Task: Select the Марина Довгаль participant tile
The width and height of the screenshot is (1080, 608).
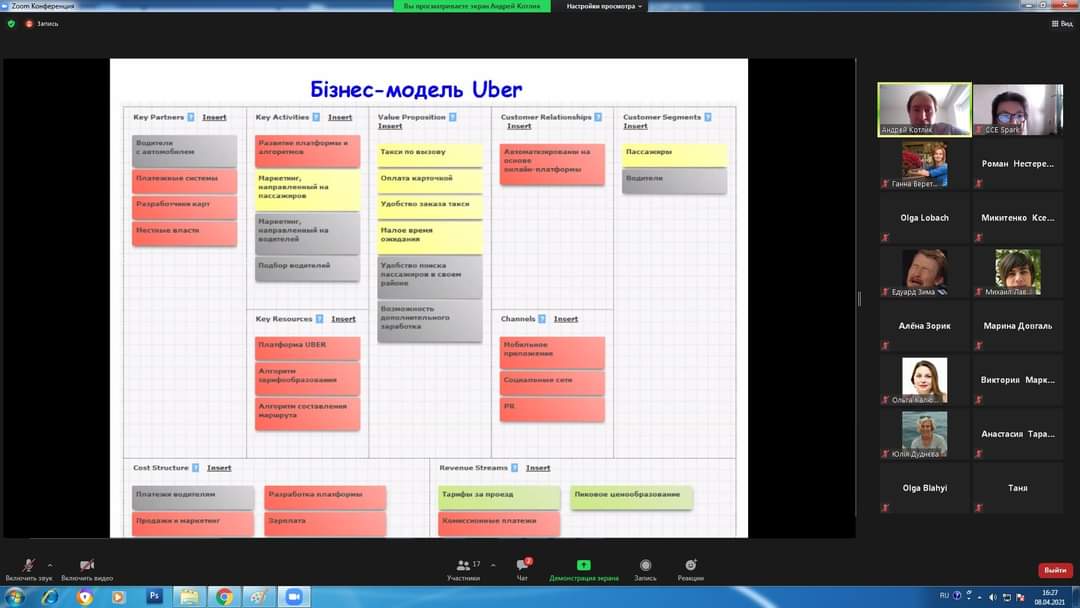Action: 1018,326
